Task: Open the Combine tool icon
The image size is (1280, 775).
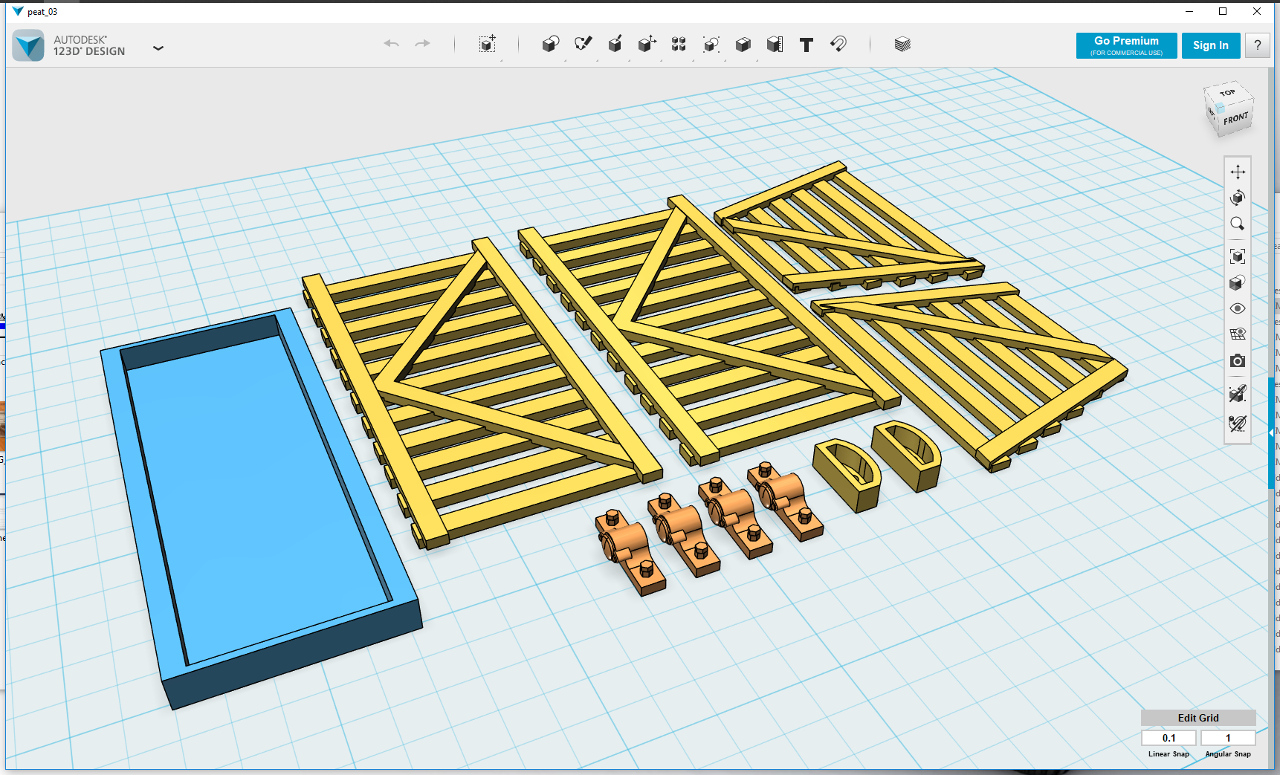Action: (743, 44)
